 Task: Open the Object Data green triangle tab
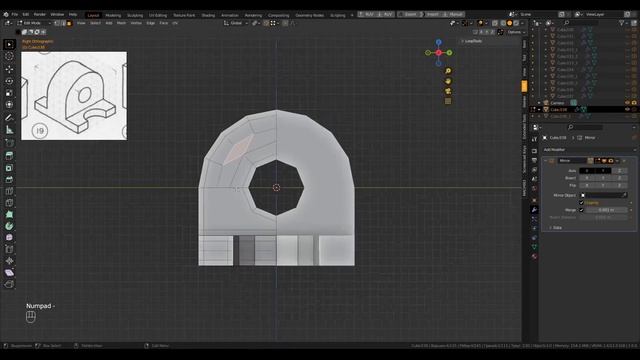point(534,247)
